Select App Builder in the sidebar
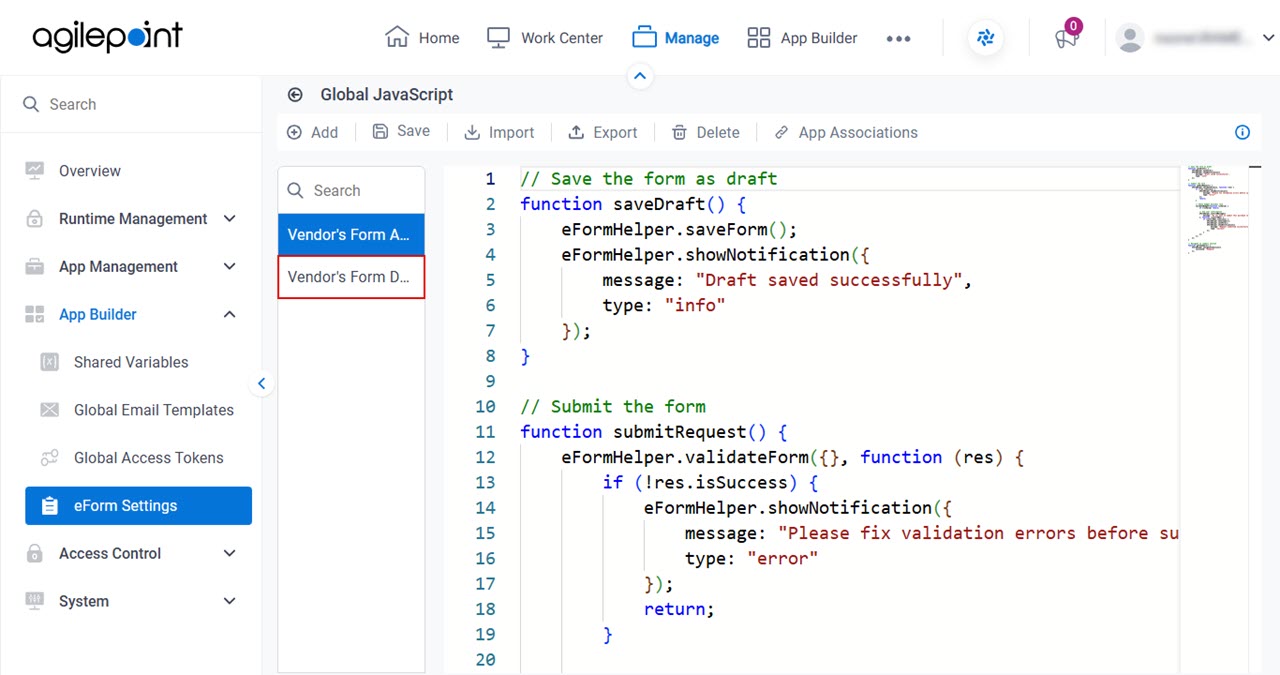This screenshot has height=675, width=1280. (x=97, y=315)
